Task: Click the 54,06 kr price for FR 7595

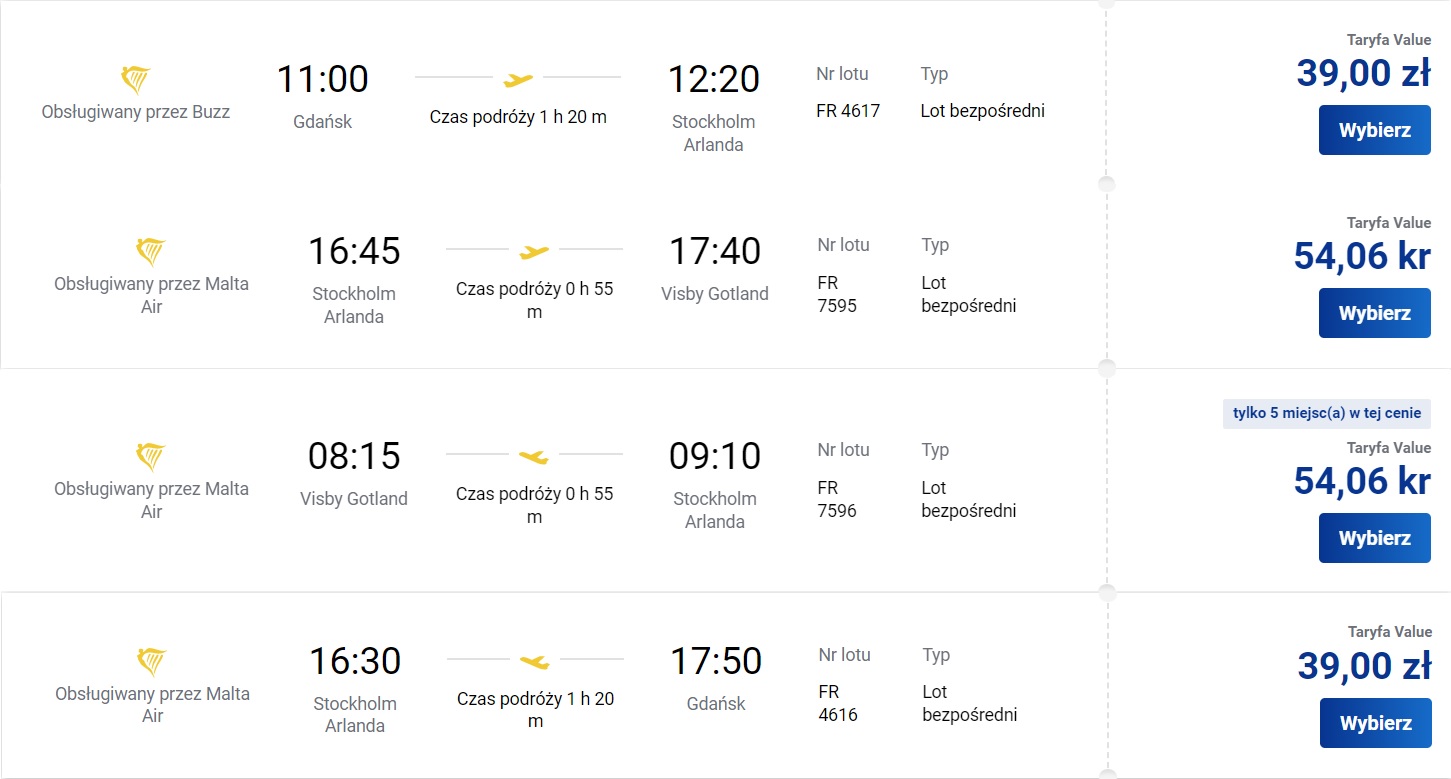Action: 1362,256
